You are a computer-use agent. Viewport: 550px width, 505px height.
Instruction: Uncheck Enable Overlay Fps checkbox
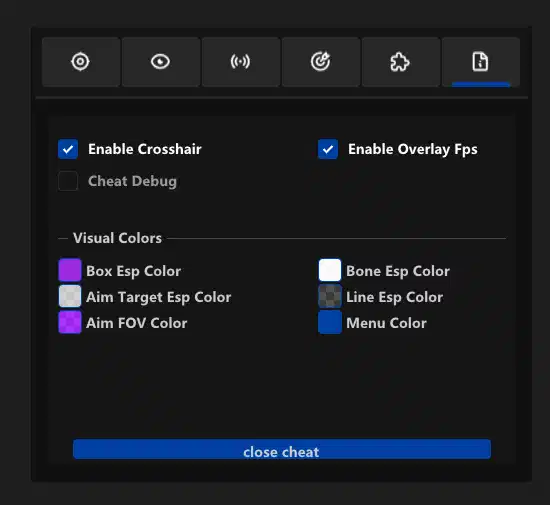tap(328, 149)
